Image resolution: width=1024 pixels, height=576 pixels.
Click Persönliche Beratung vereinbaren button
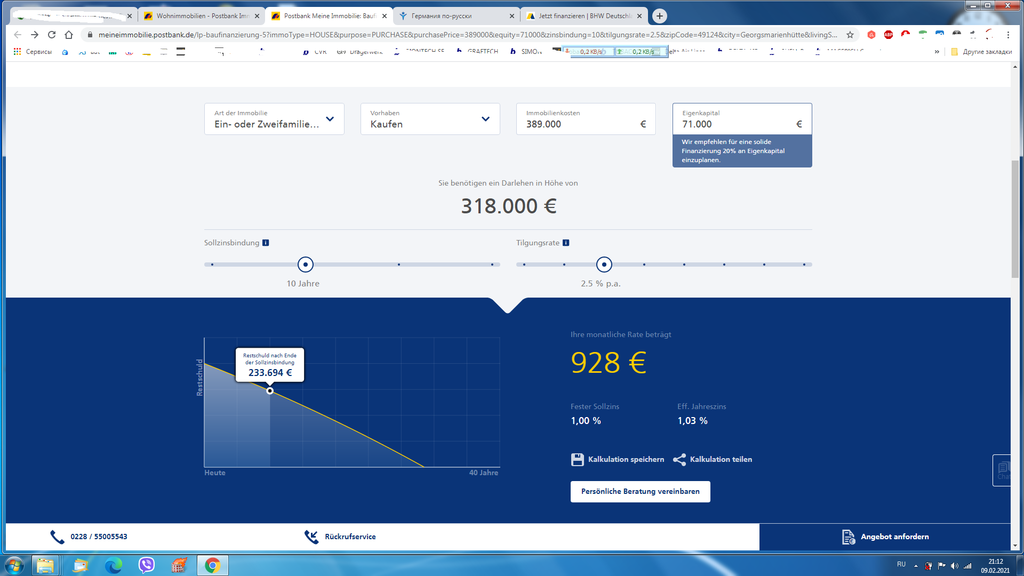click(640, 492)
